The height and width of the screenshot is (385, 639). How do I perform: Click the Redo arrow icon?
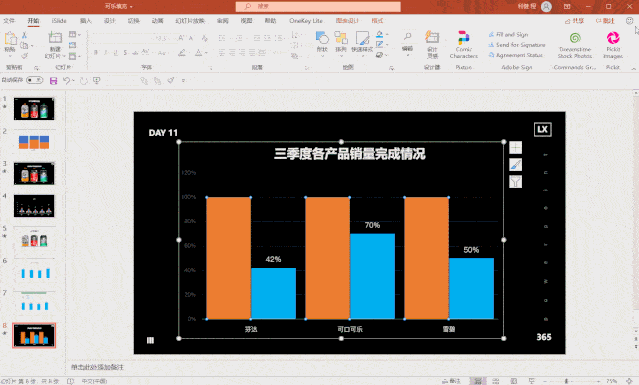[84, 81]
